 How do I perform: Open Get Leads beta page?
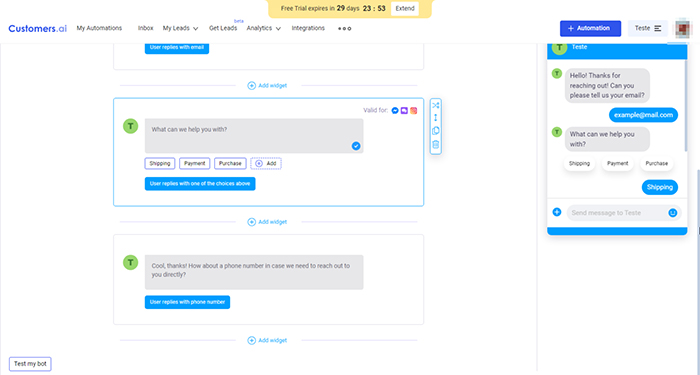223,28
